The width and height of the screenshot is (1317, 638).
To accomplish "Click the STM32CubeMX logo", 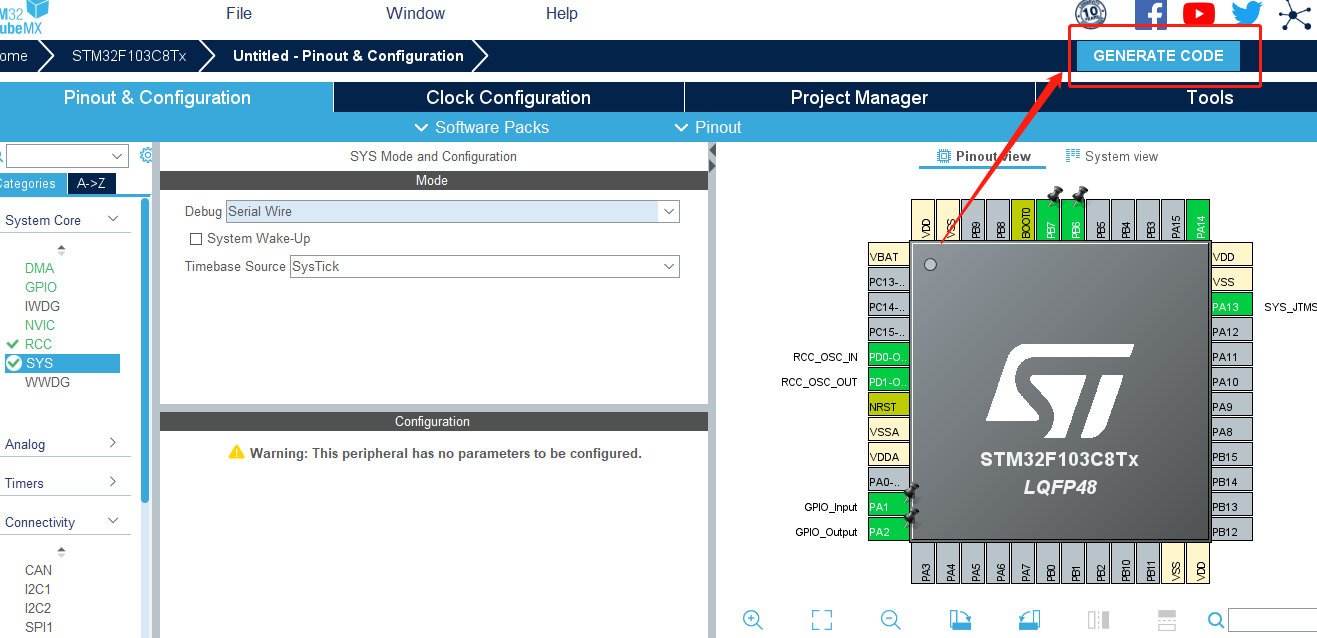I will [x=22, y=17].
